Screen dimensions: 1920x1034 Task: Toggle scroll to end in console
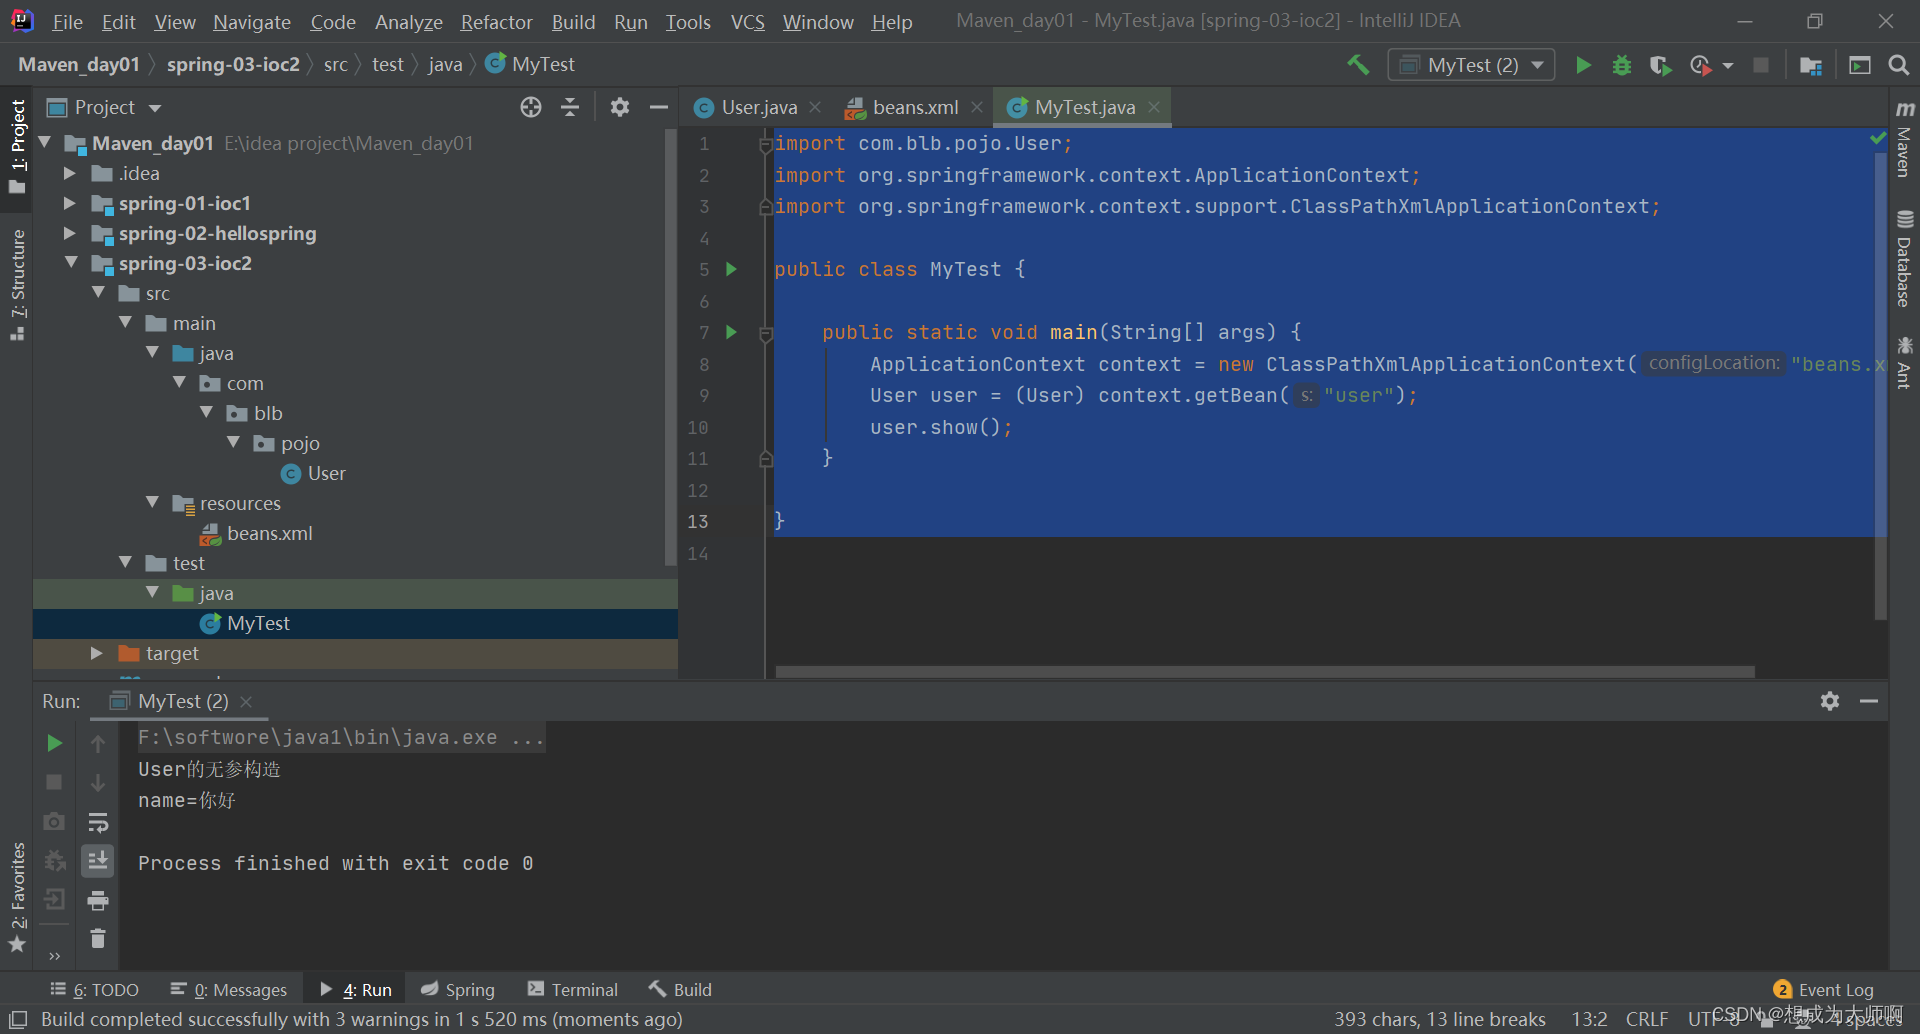click(98, 861)
